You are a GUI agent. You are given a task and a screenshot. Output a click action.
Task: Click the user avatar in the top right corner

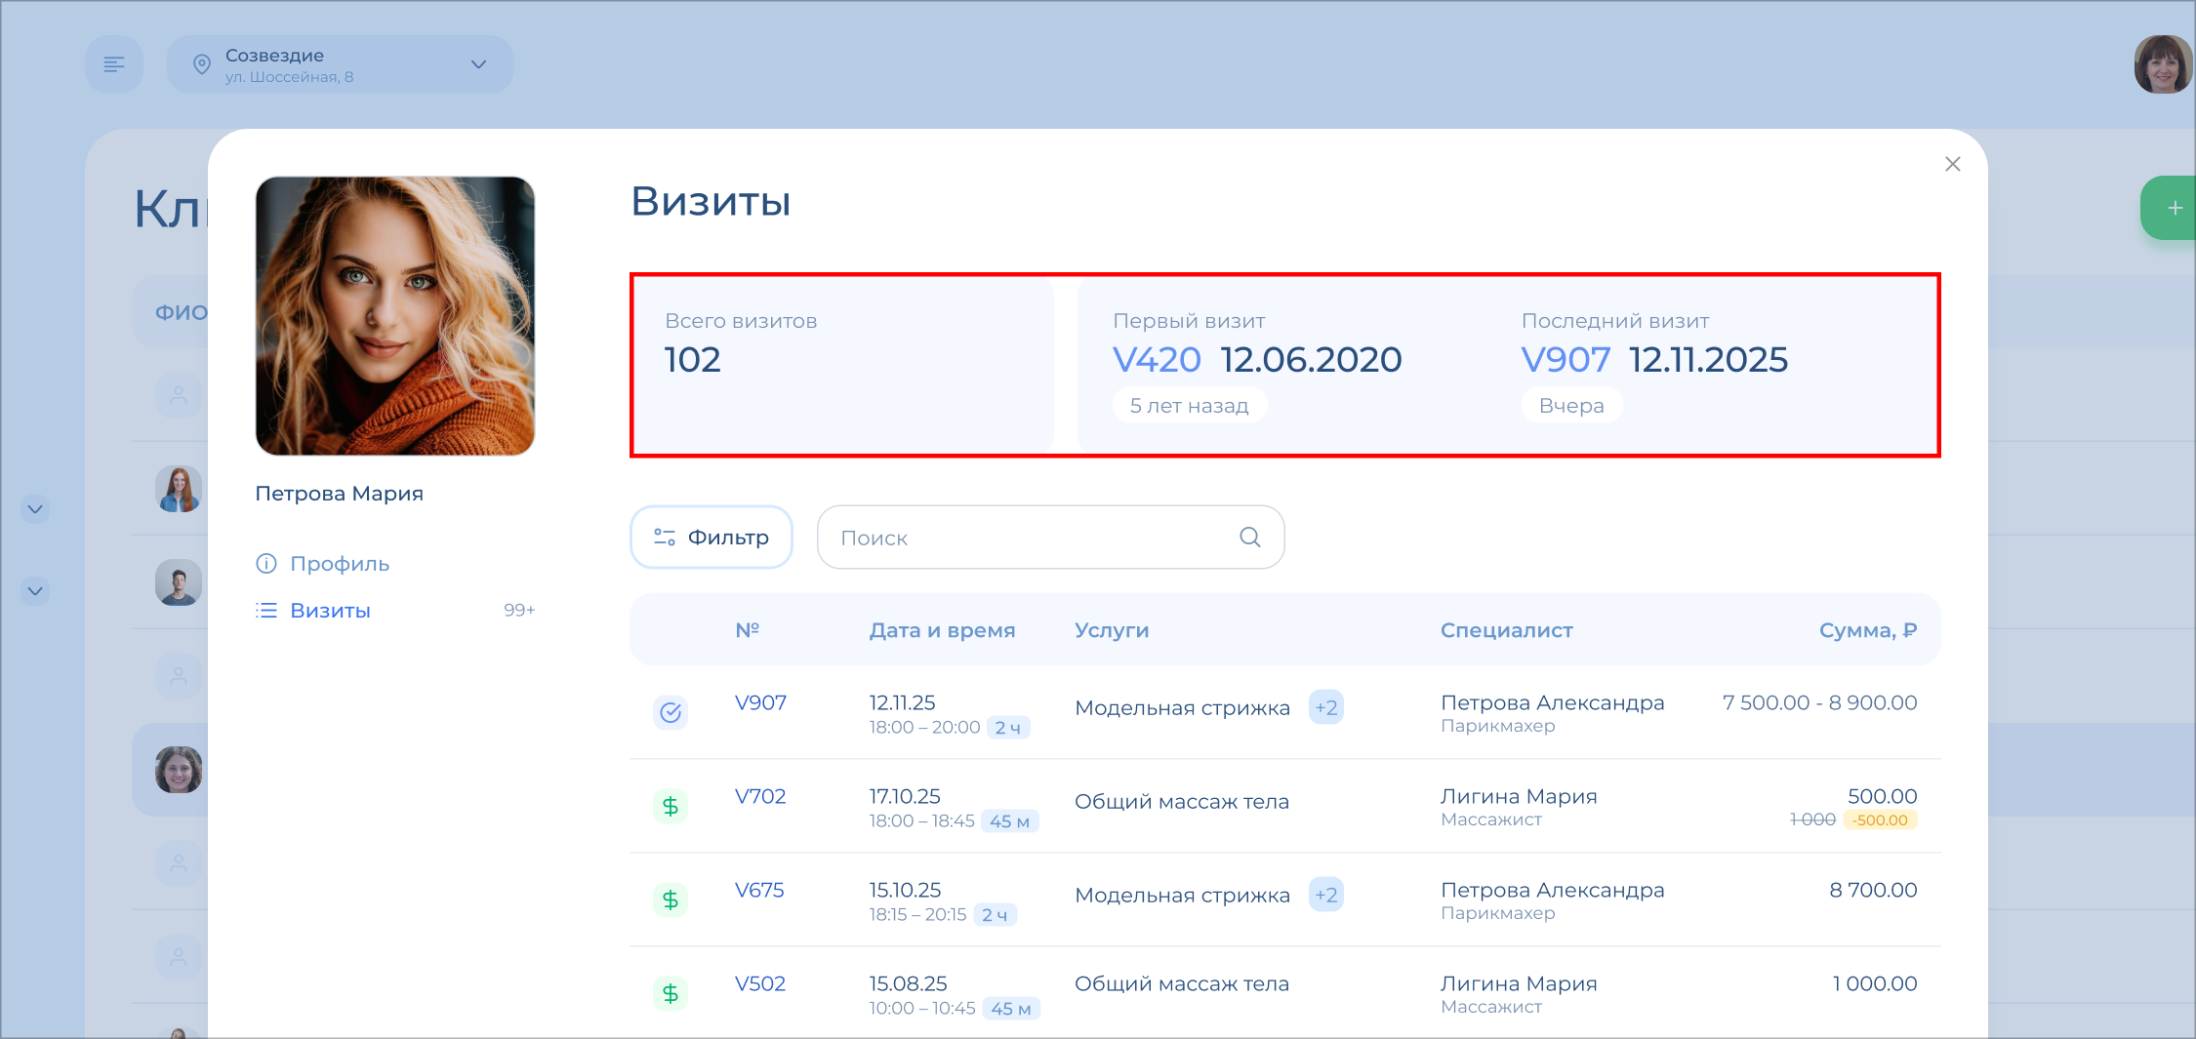[x=2161, y=65]
